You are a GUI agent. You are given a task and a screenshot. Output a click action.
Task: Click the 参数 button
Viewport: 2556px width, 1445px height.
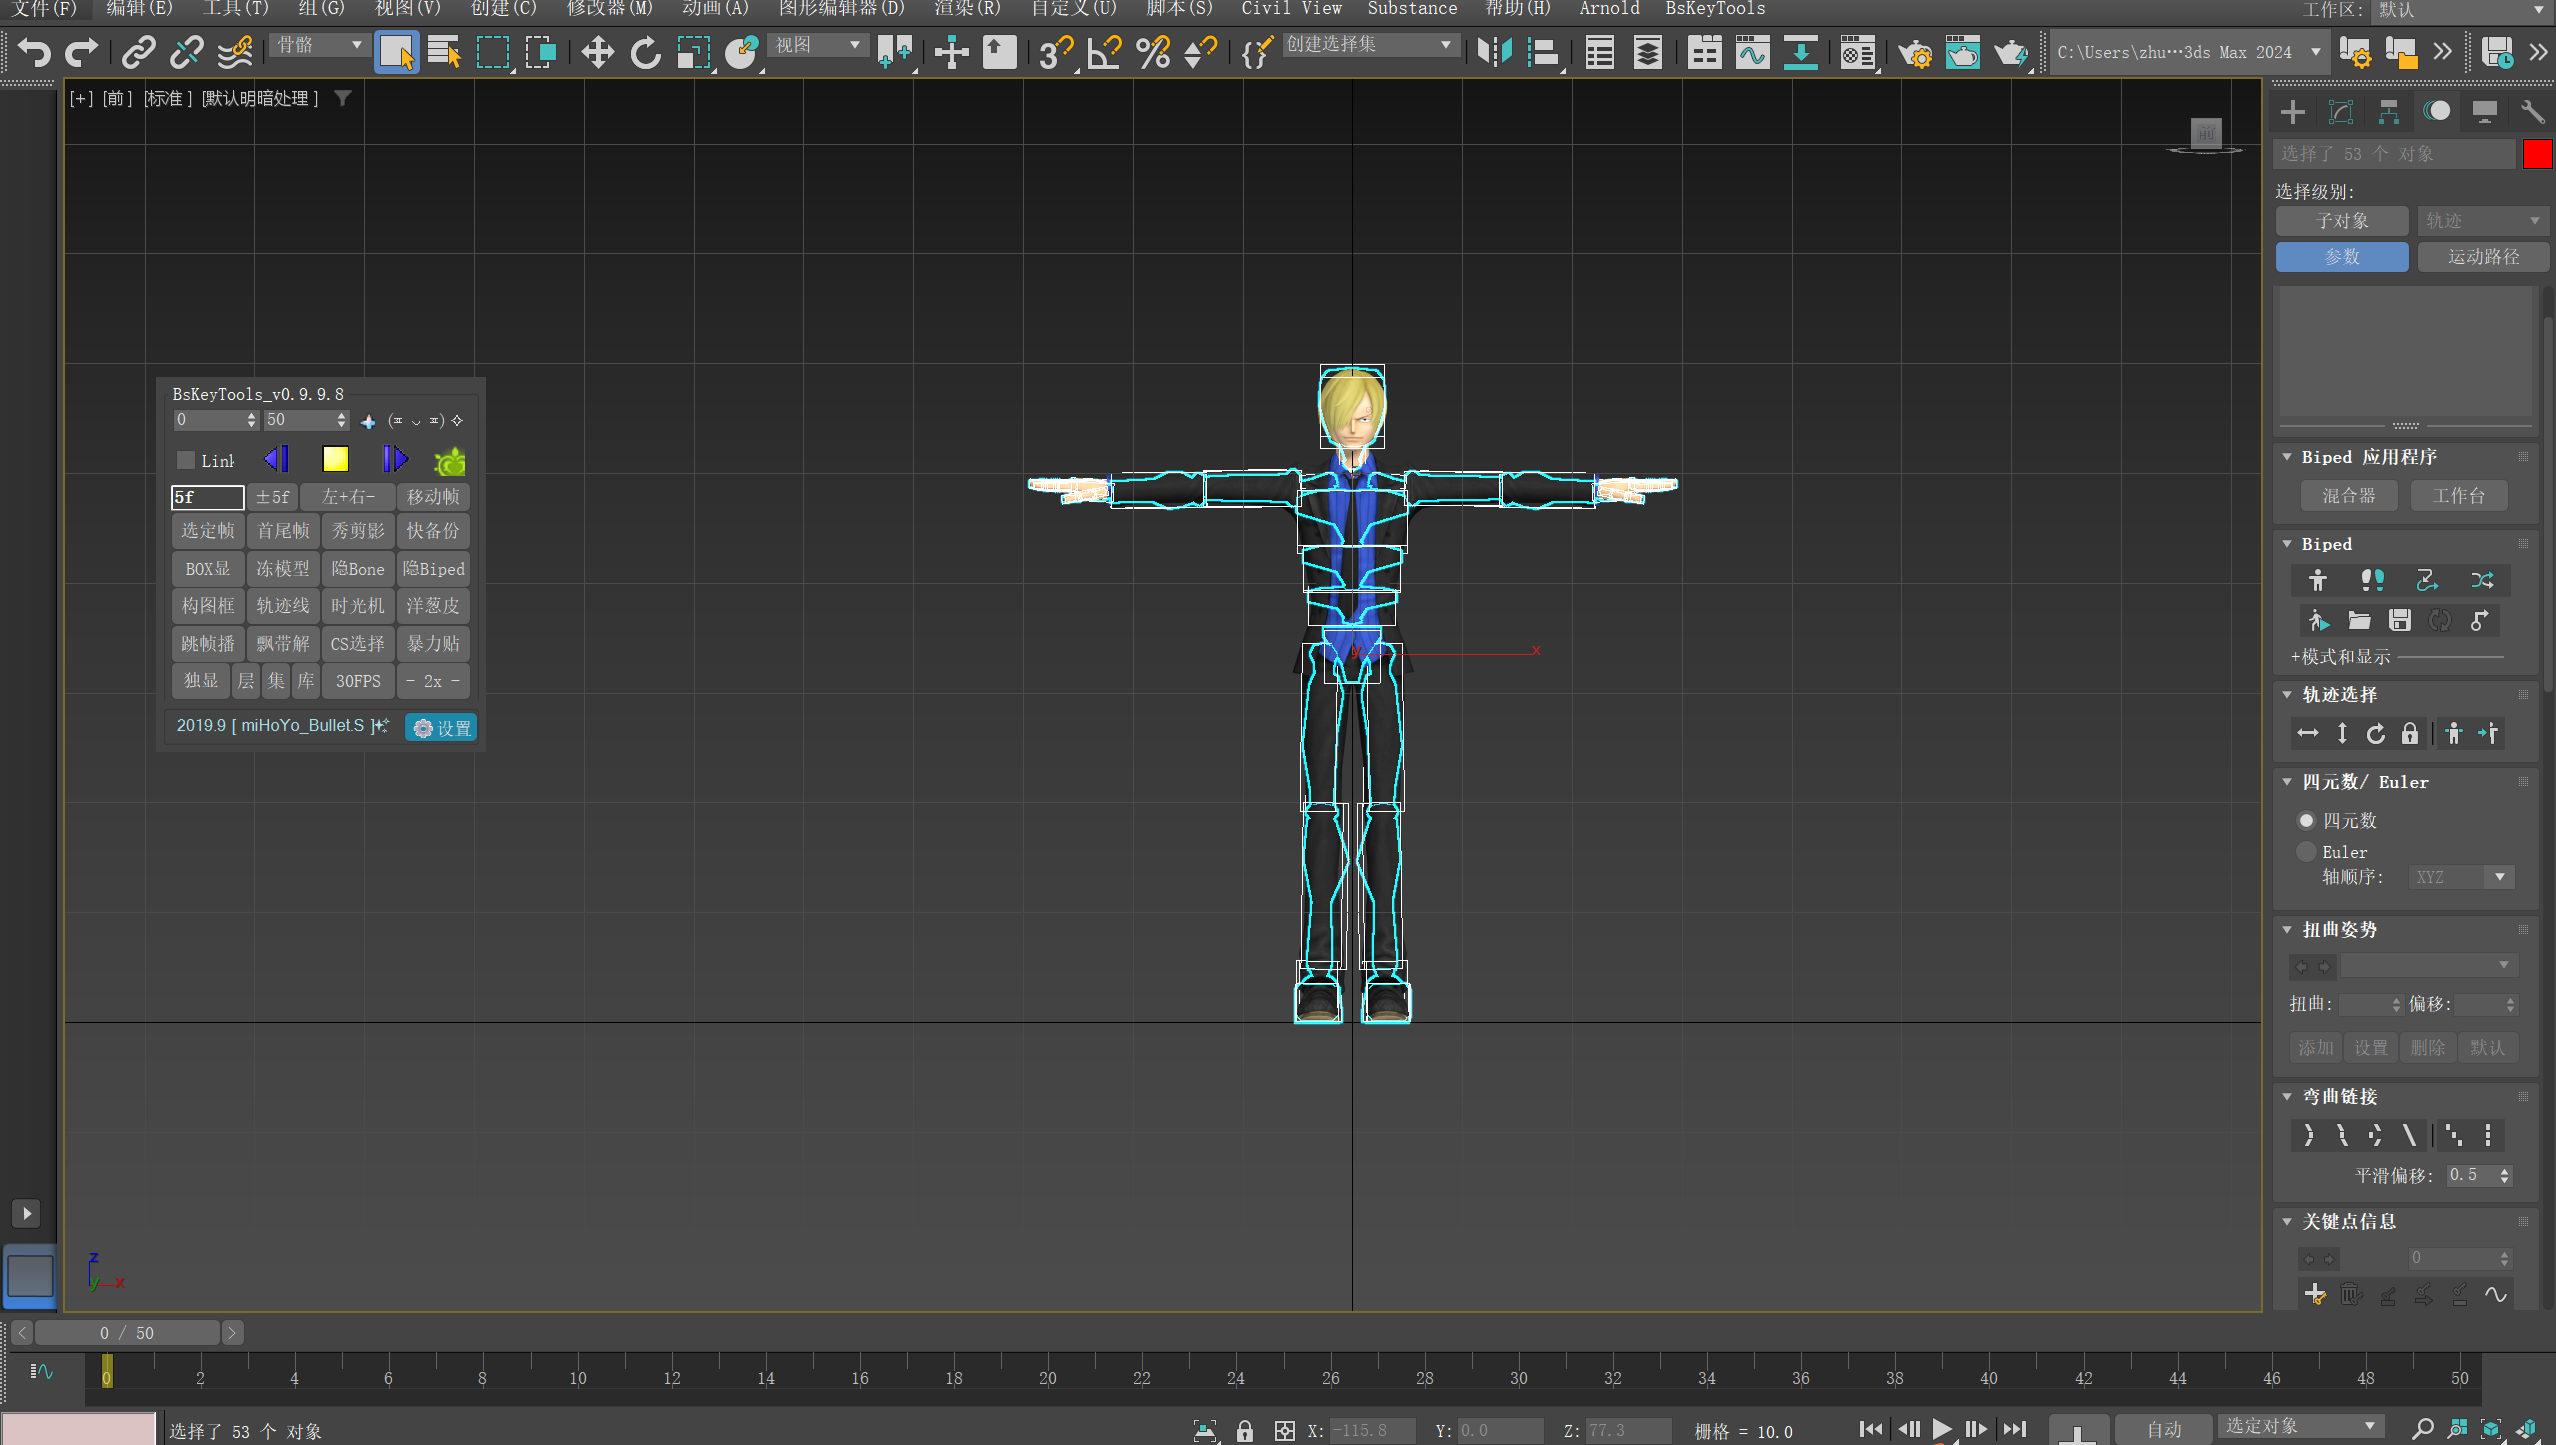2342,257
